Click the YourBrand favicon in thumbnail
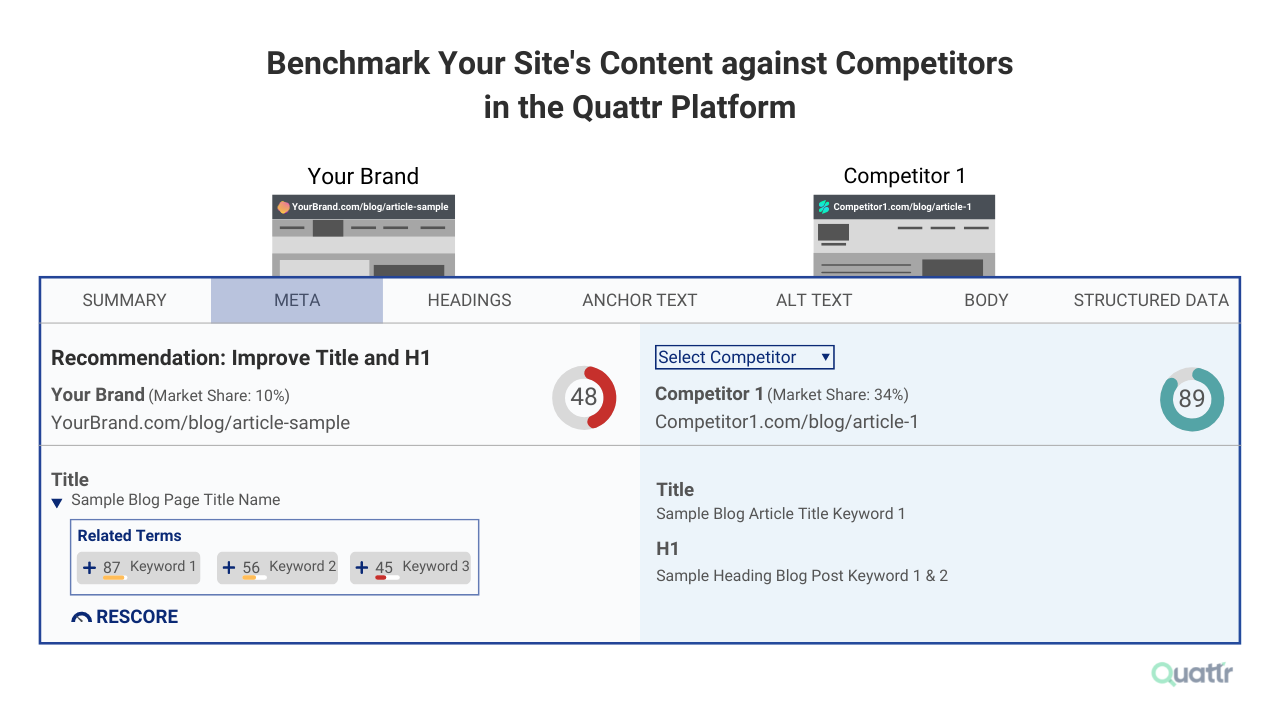 click(283, 207)
